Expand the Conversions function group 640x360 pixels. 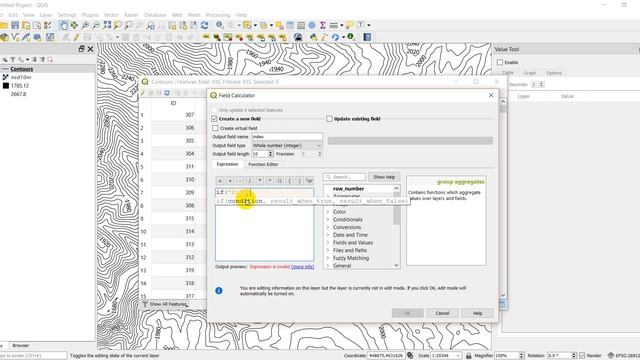tap(328, 227)
